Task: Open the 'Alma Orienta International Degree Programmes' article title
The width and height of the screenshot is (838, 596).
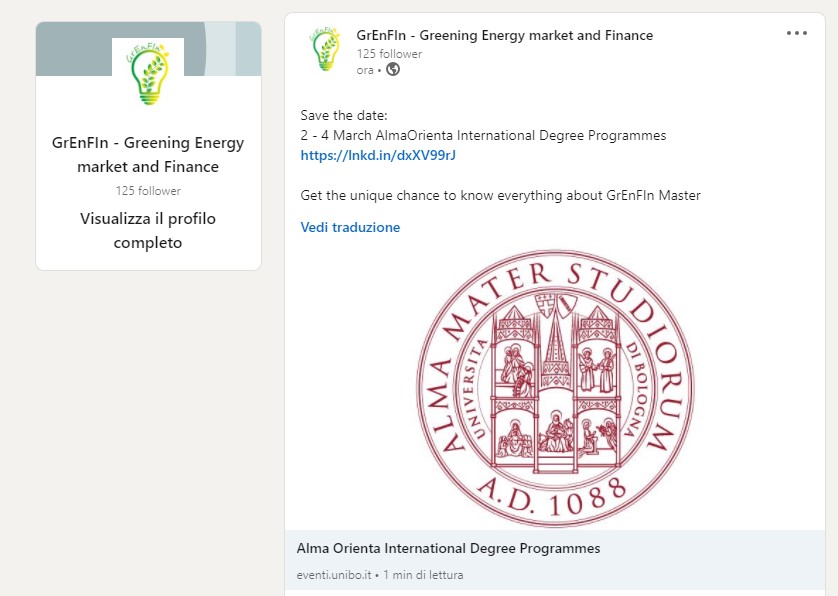Action: click(448, 548)
